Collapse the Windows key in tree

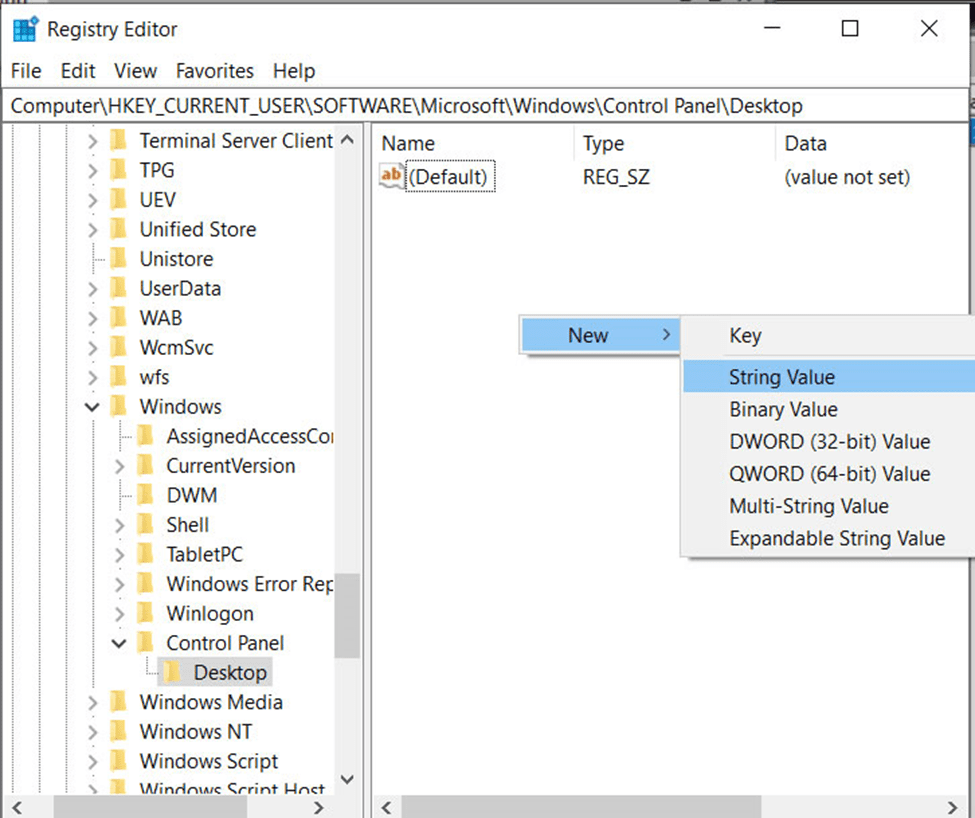tap(92, 407)
